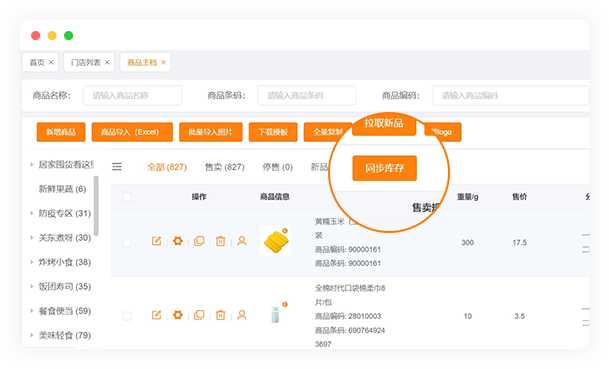Screen dimensions: 609x369
Task: Select 新鲜果蔬 (6) category
Action: (62, 189)
